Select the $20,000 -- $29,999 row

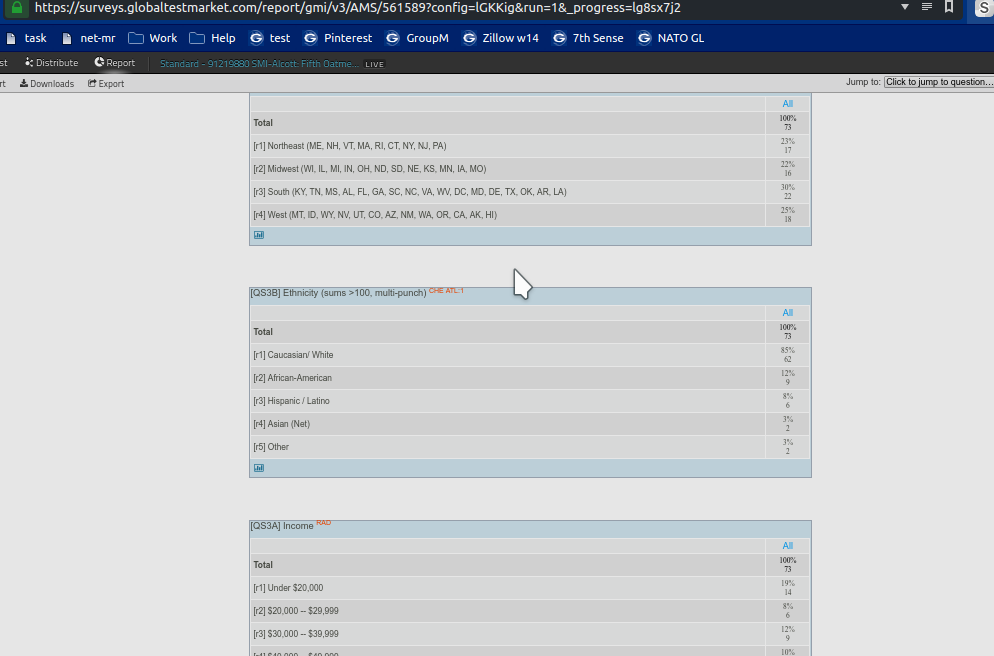(530, 611)
